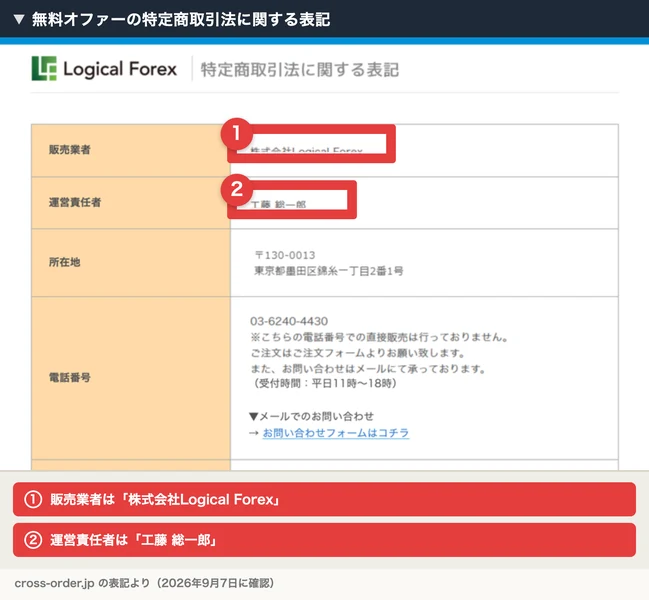
Task: Click the また、お問い合わせはメールにて line
Action: (x=368, y=369)
